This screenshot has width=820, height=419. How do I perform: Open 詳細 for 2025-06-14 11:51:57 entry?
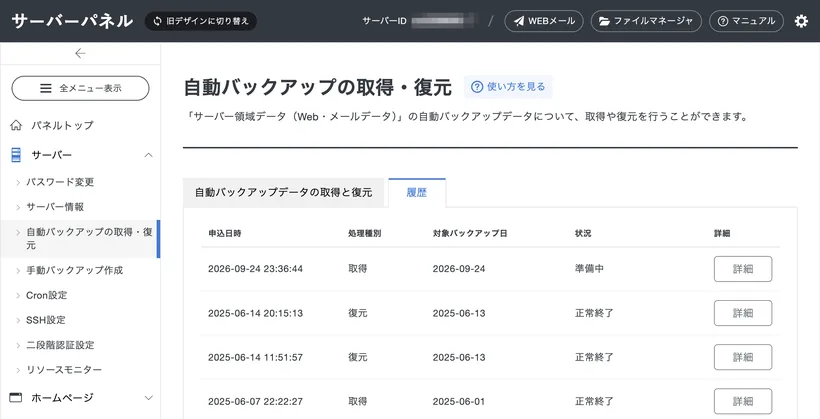click(x=743, y=357)
